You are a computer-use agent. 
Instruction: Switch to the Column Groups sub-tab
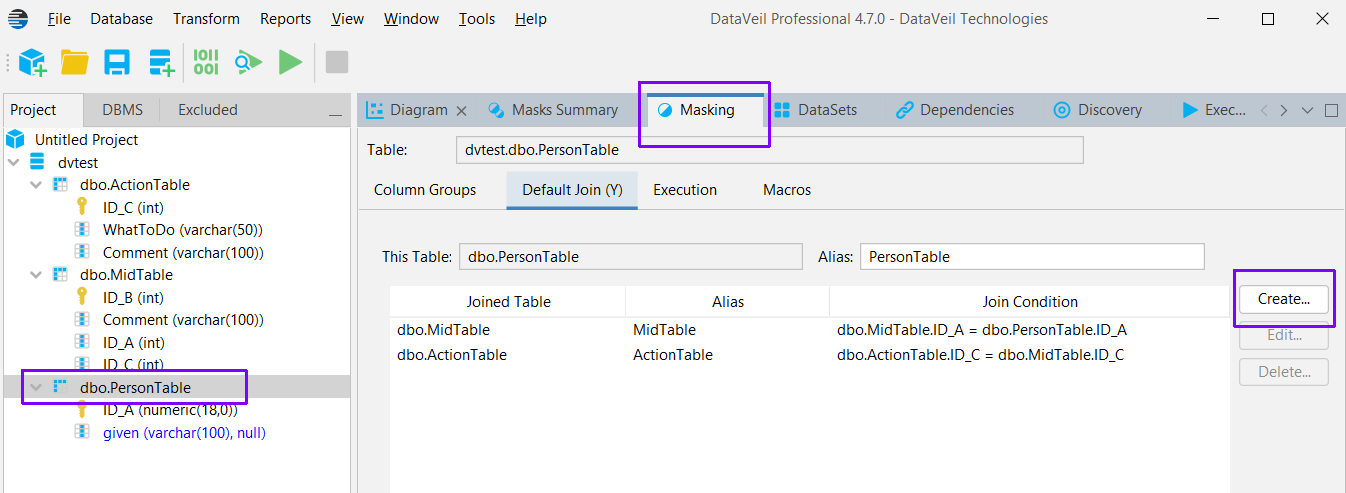(x=425, y=189)
